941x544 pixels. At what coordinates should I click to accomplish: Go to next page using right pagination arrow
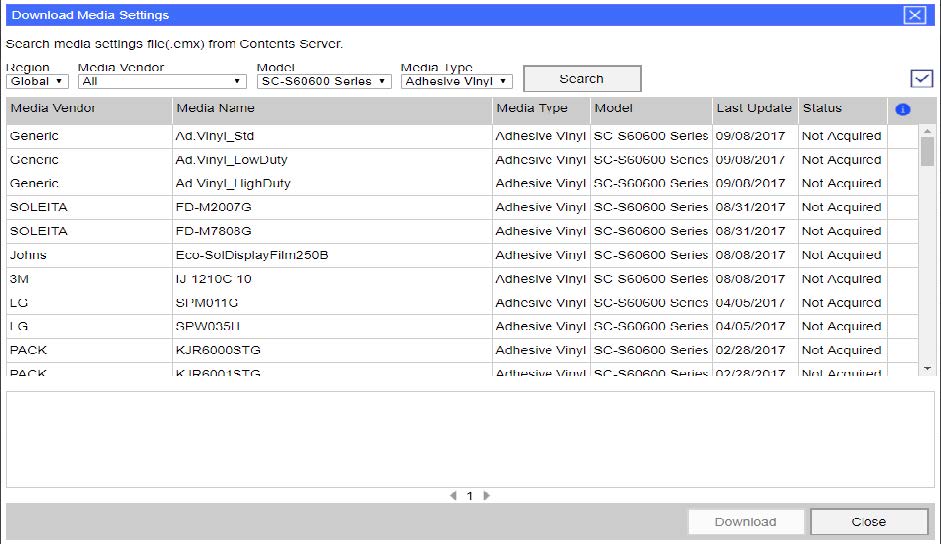(x=487, y=496)
